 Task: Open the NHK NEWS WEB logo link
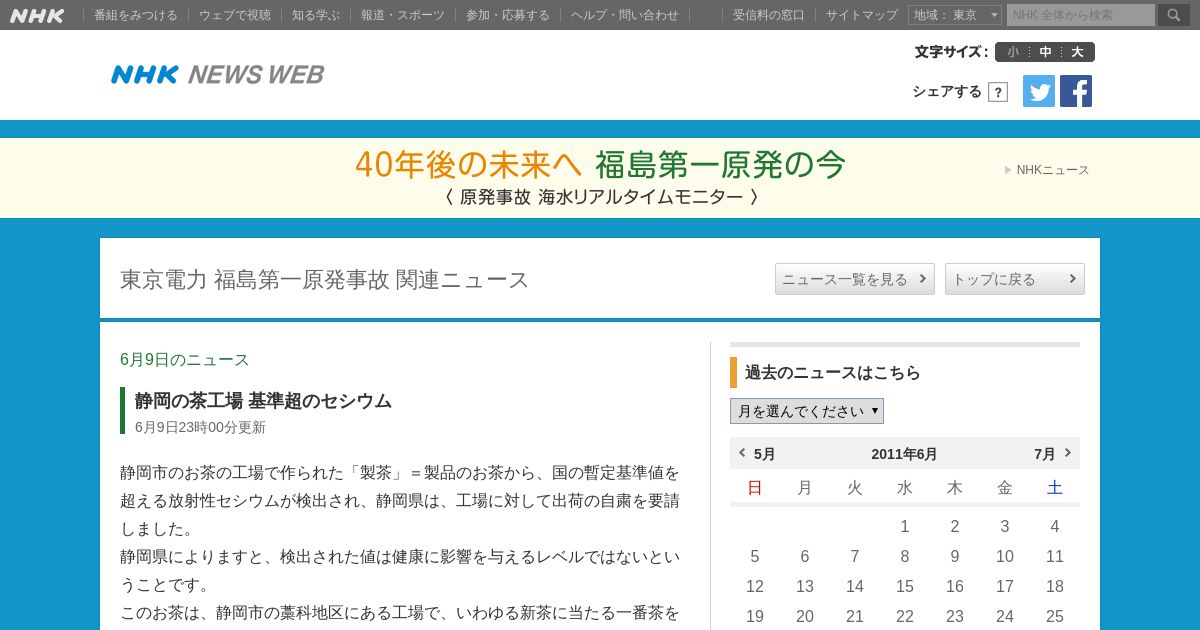(x=217, y=74)
